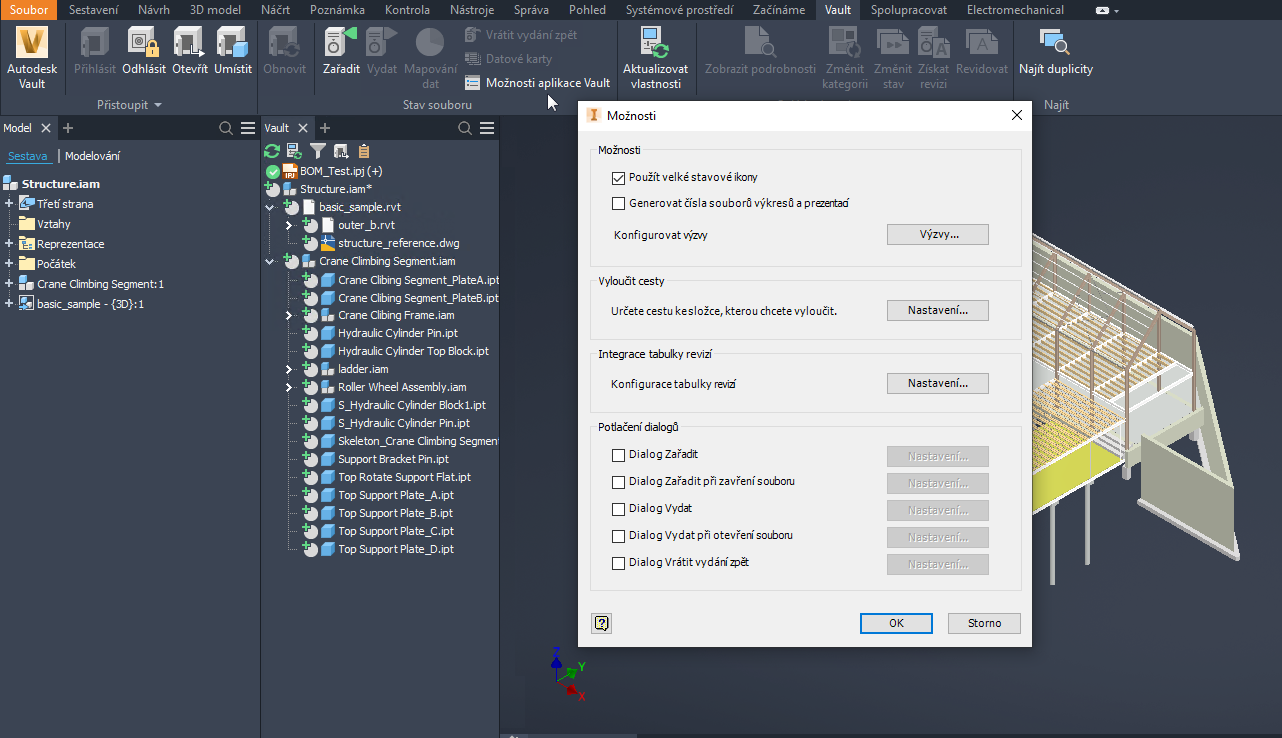The height and width of the screenshot is (738, 1282).
Task: Click the help icon in Možnosti dialog
Action: click(602, 623)
